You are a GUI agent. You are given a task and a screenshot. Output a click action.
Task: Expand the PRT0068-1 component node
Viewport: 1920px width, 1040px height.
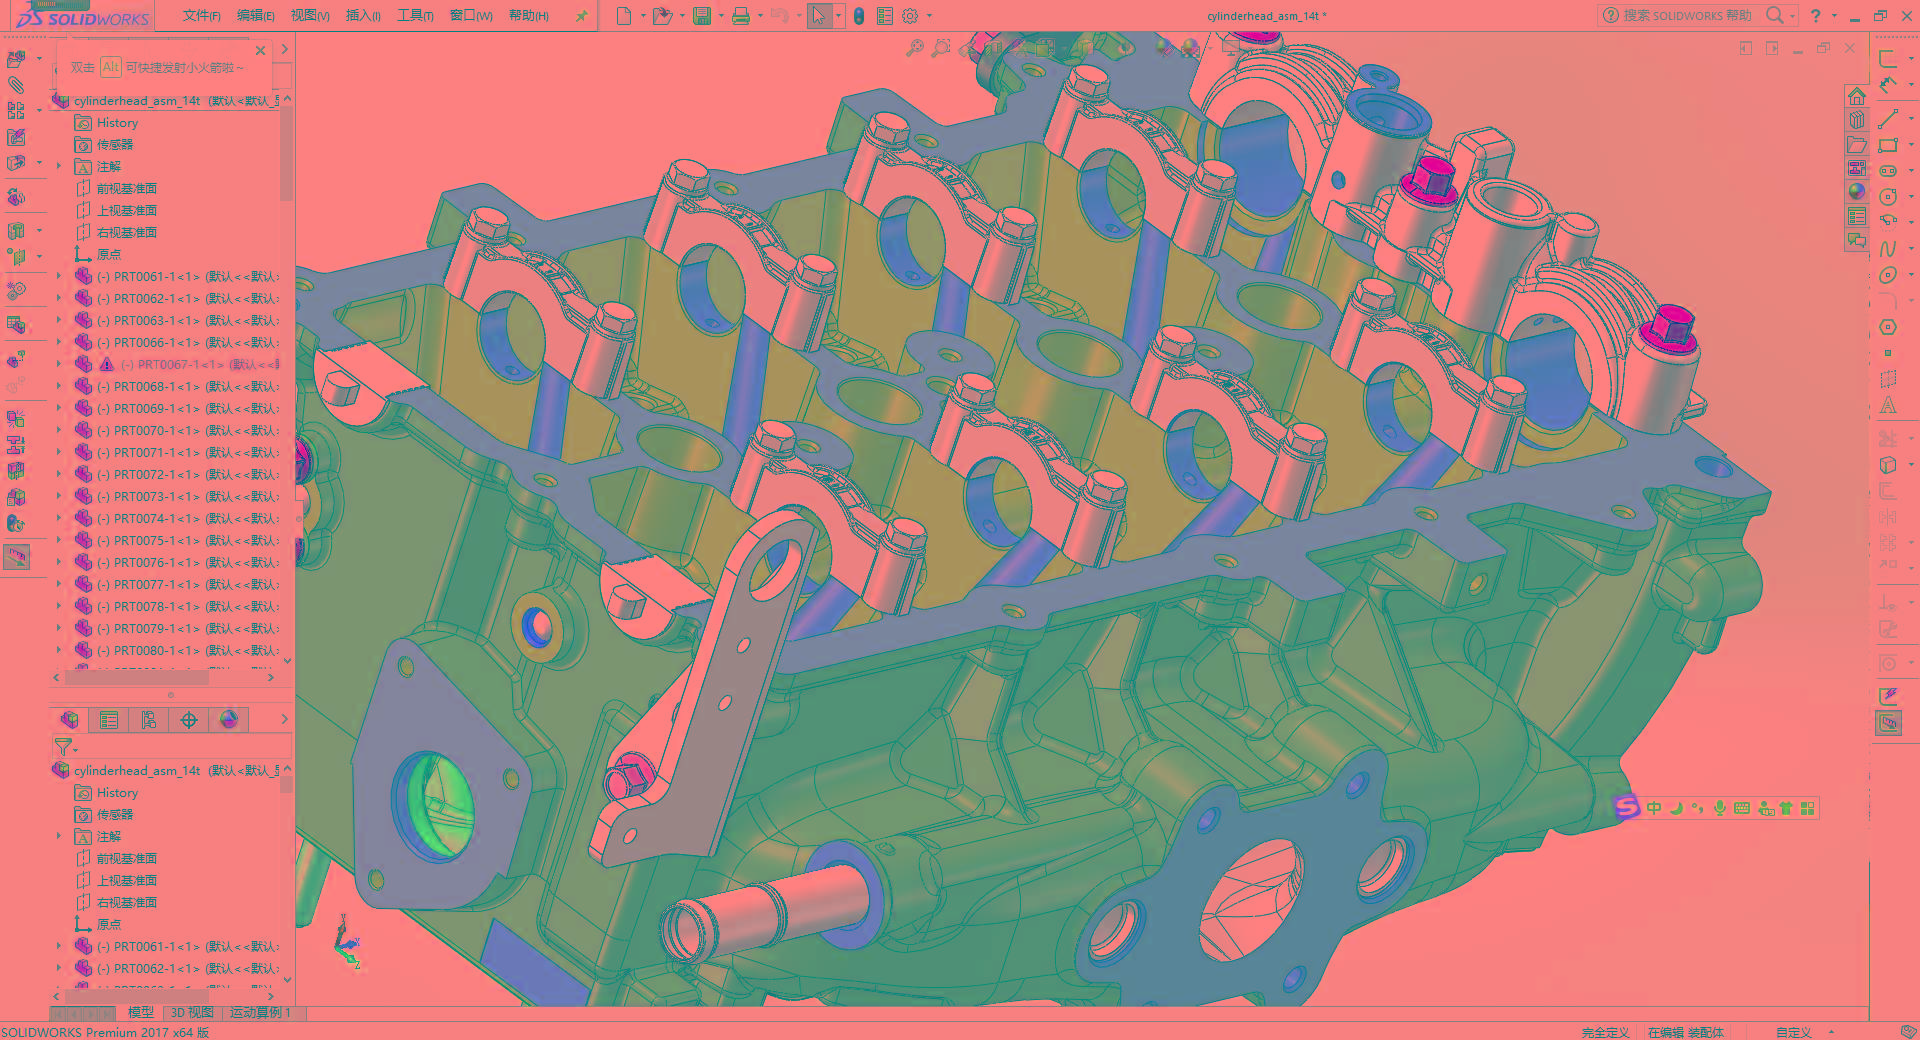pos(58,386)
